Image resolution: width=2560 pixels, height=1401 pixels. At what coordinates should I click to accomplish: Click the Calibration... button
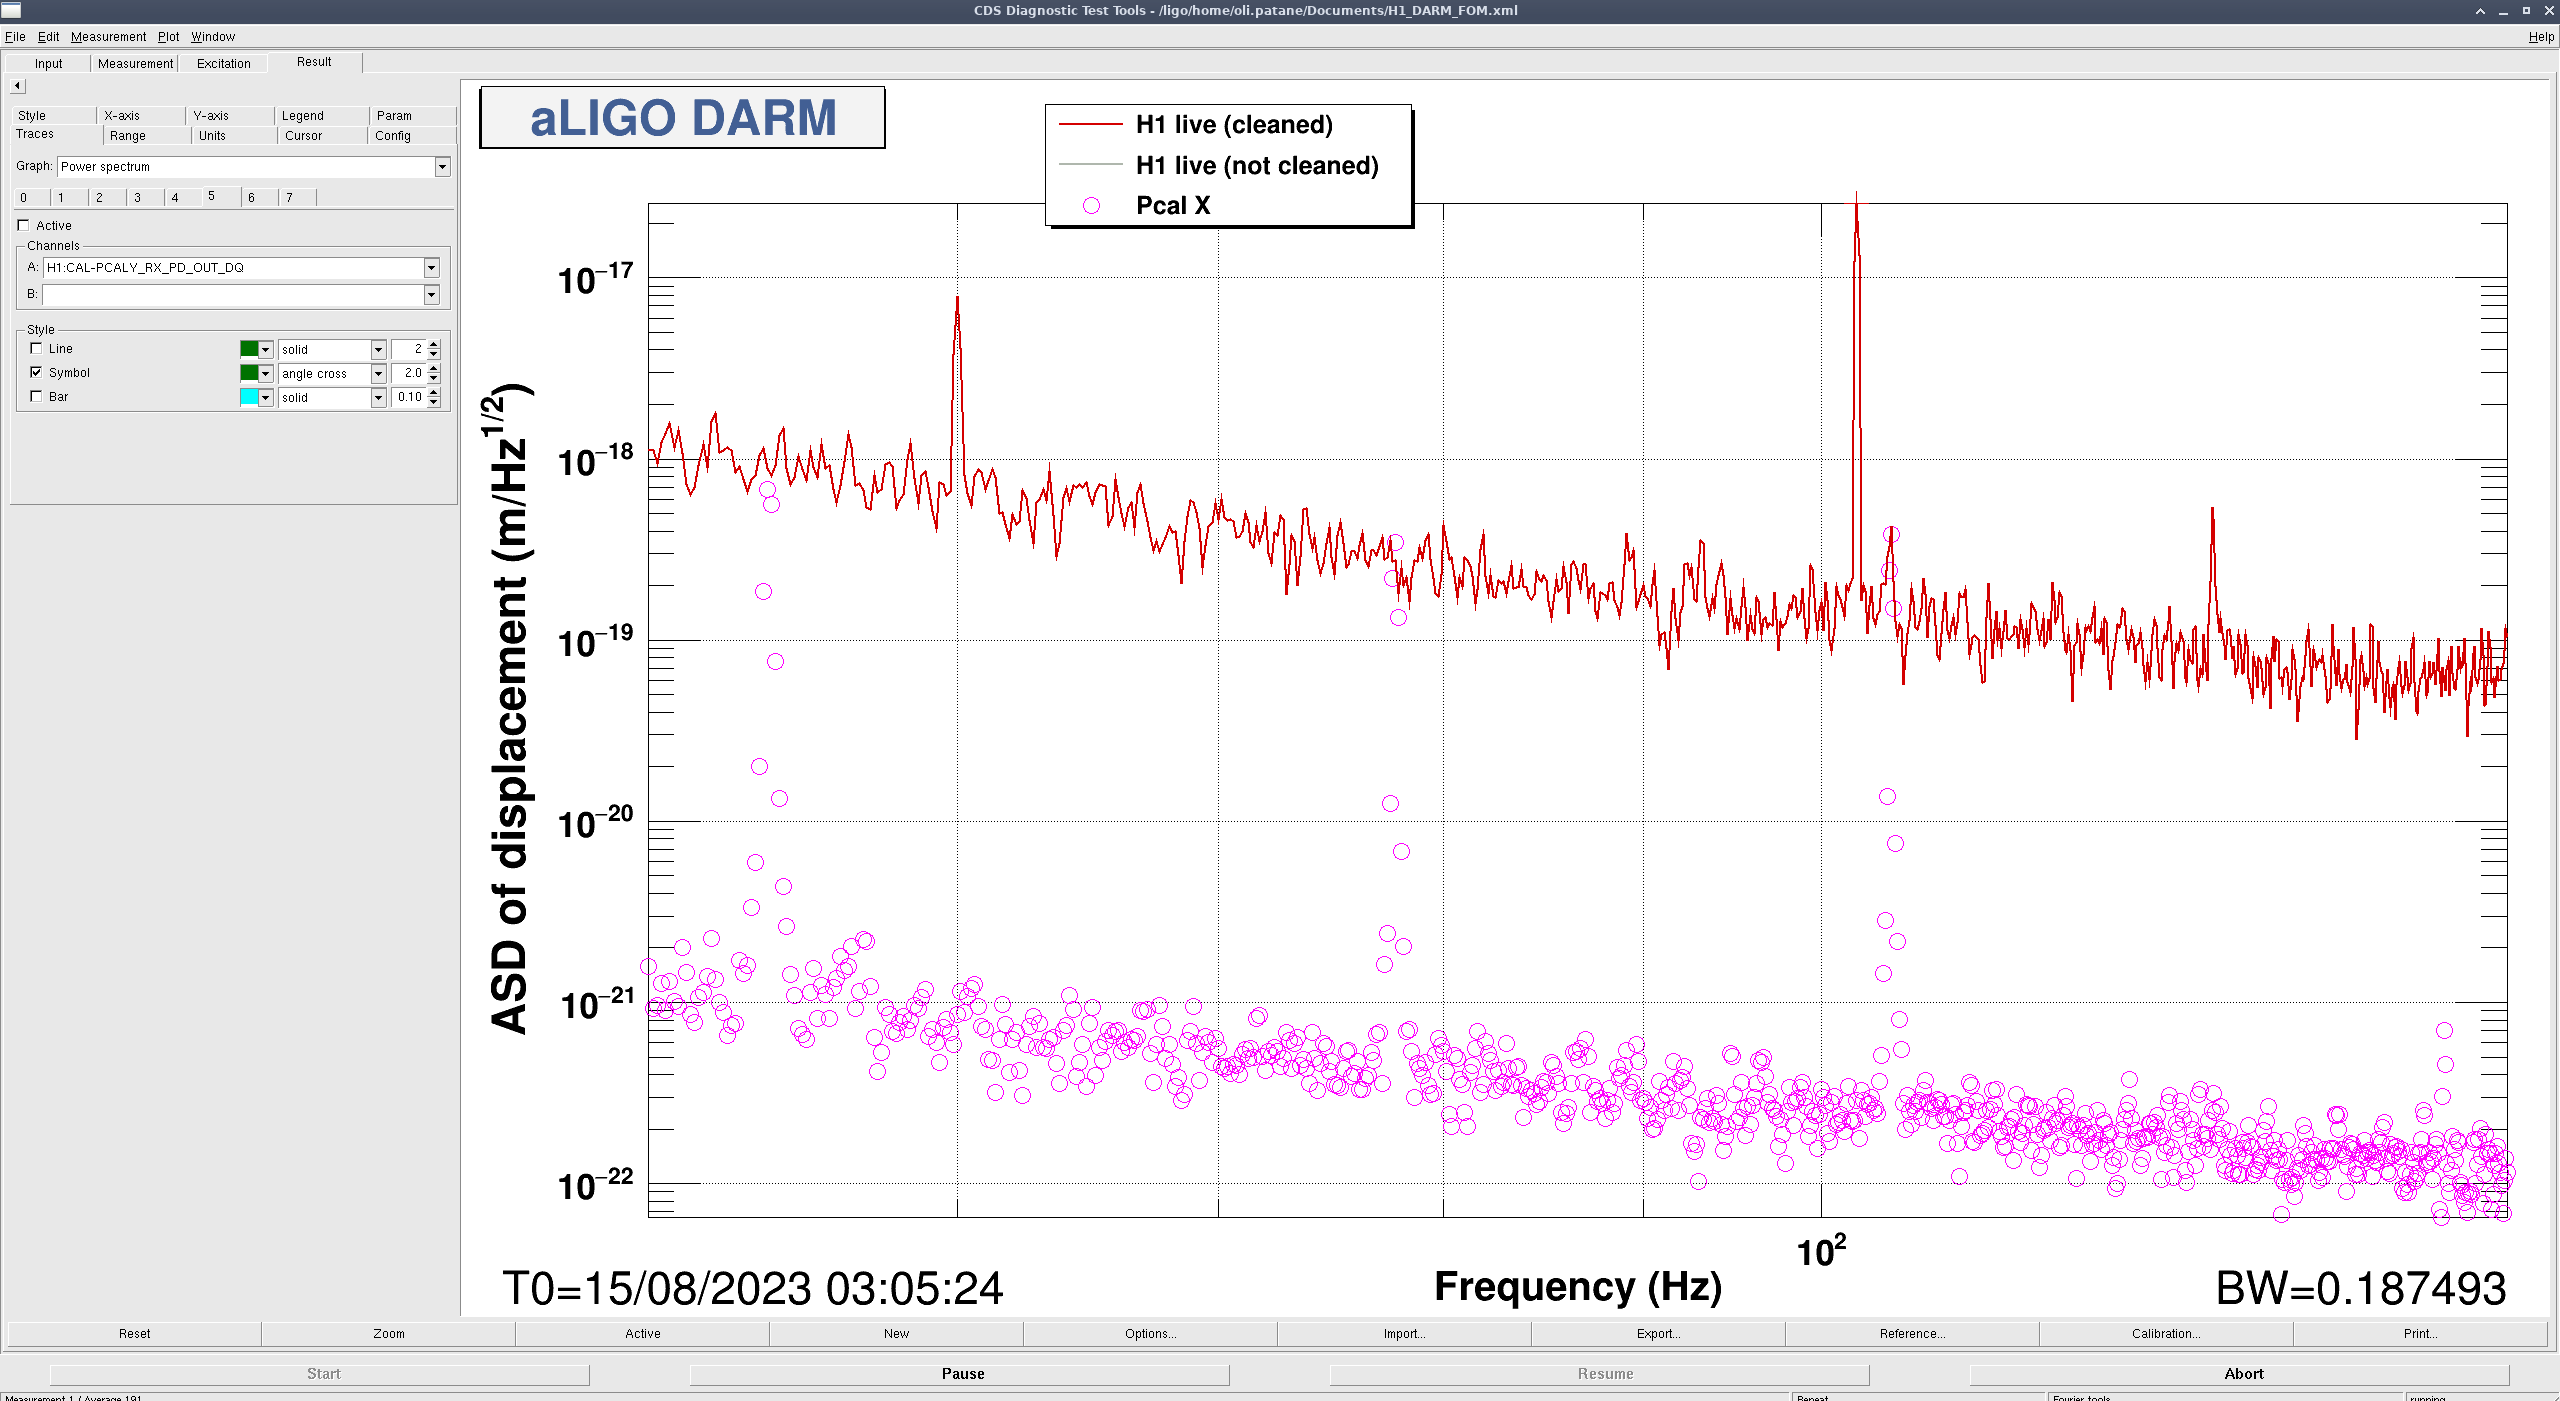pos(2167,1334)
